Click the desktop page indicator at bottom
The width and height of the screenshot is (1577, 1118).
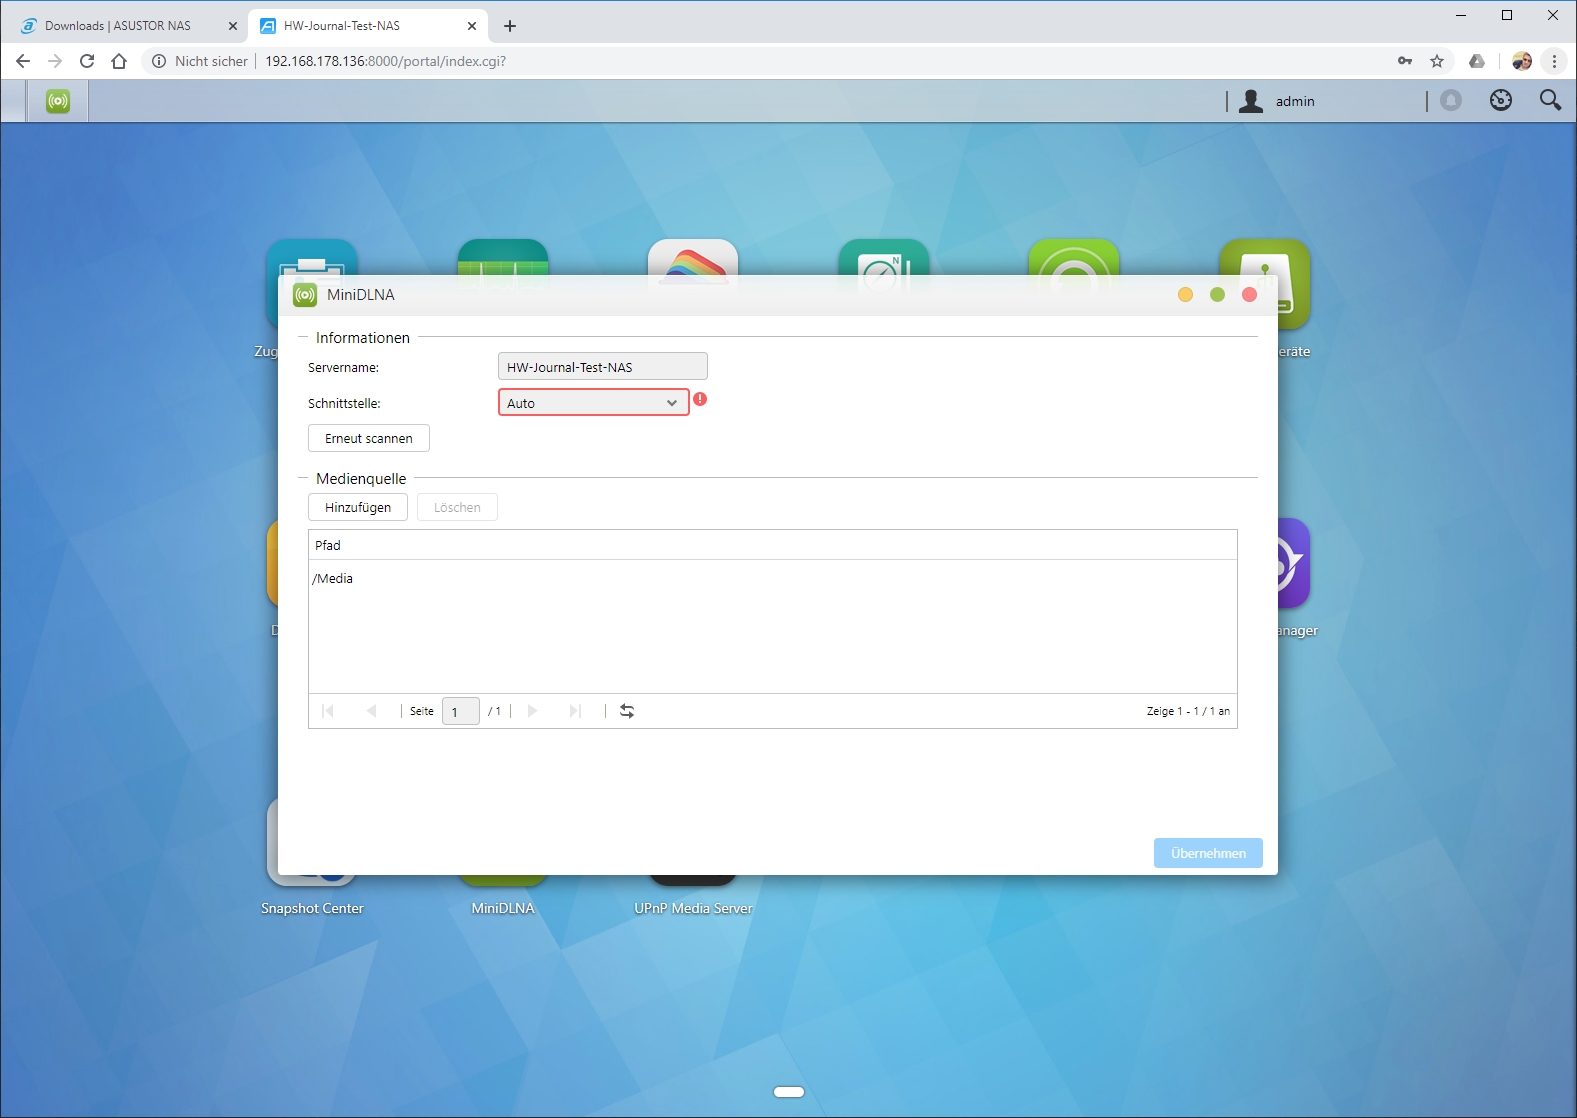pyautogui.click(x=789, y=1091)
